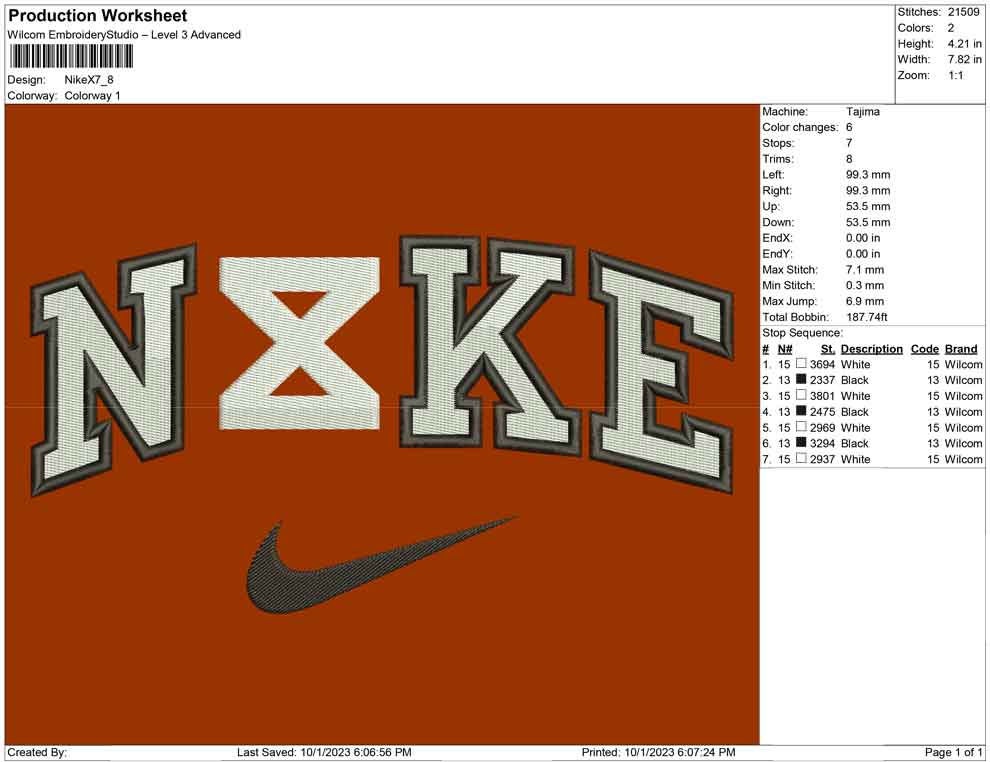Click the "St." column header

click(x=828, y=348)
